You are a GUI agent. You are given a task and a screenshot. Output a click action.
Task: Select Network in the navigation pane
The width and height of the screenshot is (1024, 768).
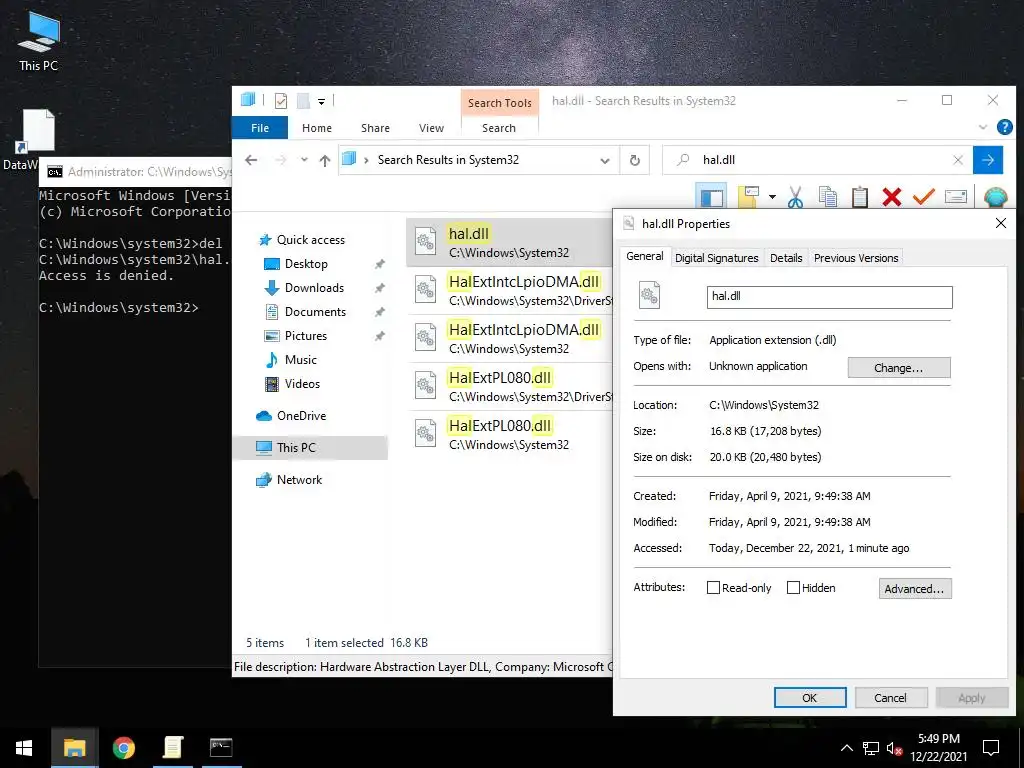[299, 480]
